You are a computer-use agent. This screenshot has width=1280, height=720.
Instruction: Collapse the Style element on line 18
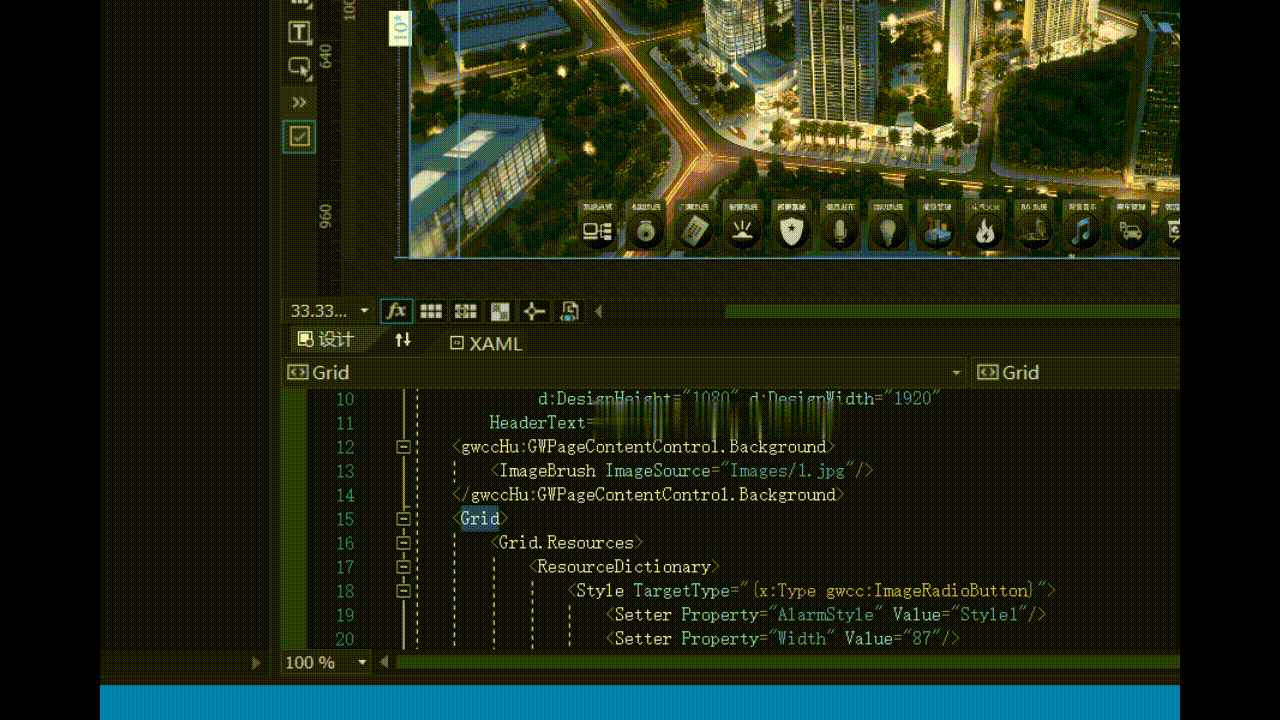pos(403,591)
